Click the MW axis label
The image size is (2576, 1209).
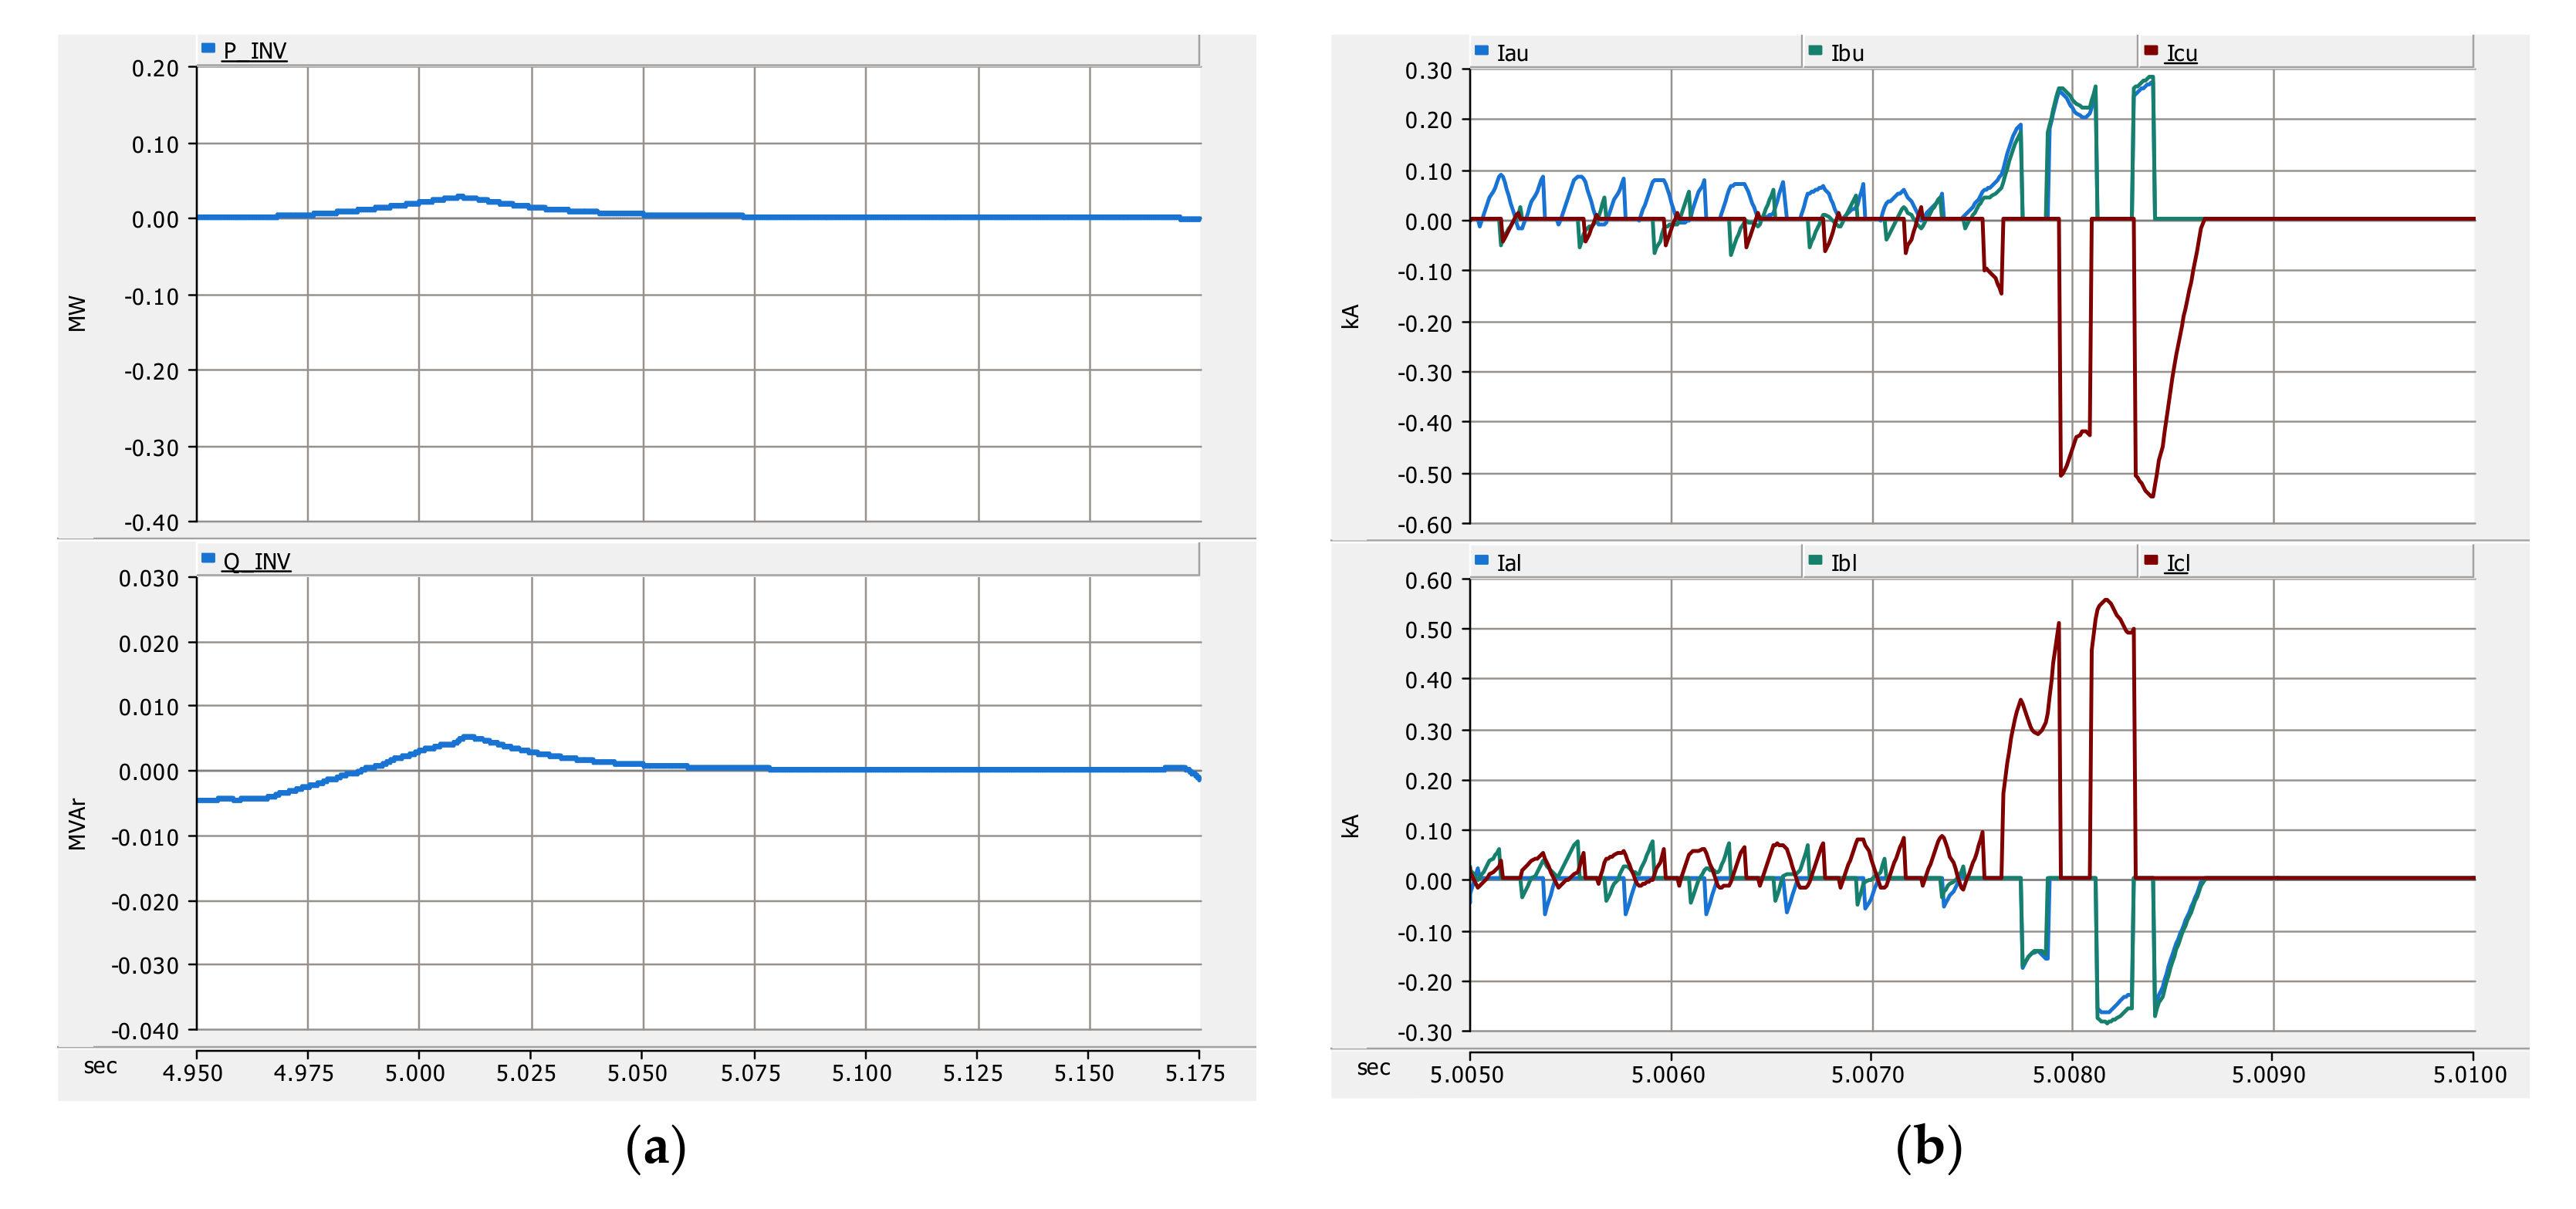(x=77, y=313)
